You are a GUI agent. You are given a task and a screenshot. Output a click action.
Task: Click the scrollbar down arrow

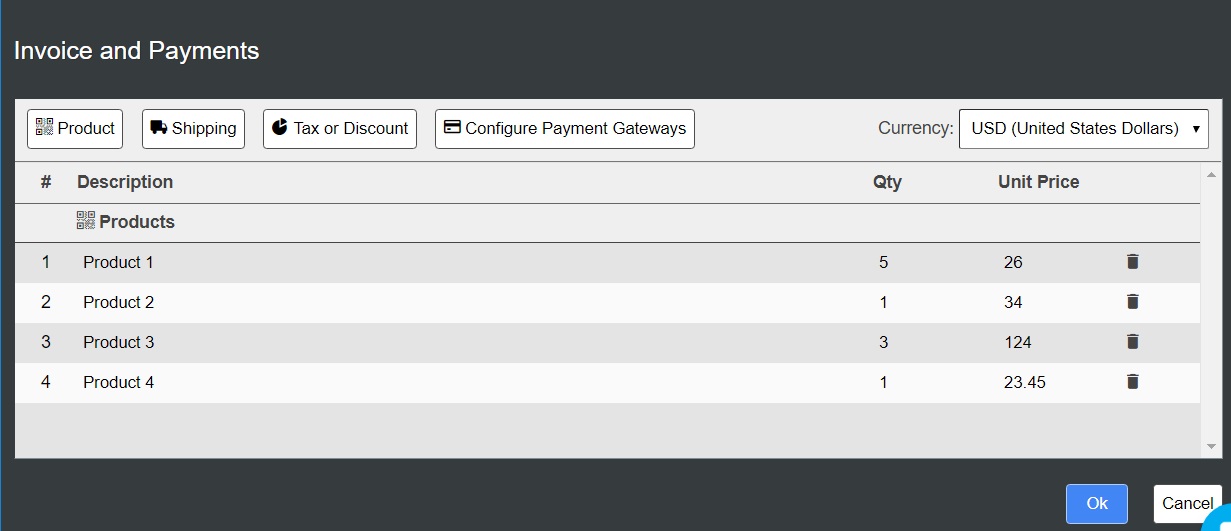(x=1211, y=446)
